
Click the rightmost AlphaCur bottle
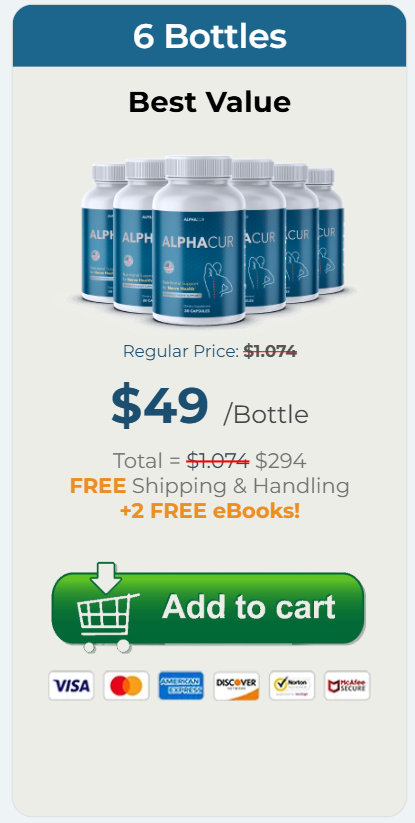[x=328, y=230]
